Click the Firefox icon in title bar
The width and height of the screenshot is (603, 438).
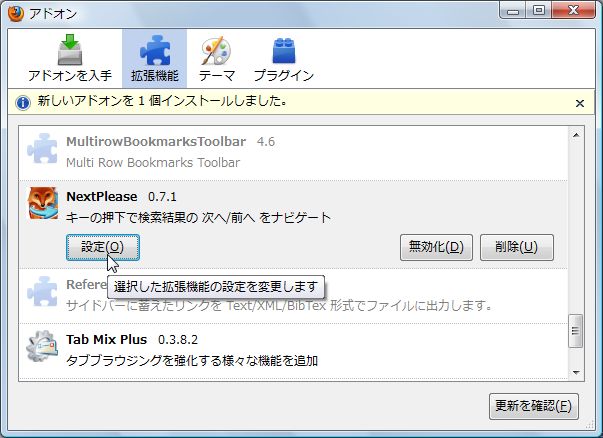[16, 13]
